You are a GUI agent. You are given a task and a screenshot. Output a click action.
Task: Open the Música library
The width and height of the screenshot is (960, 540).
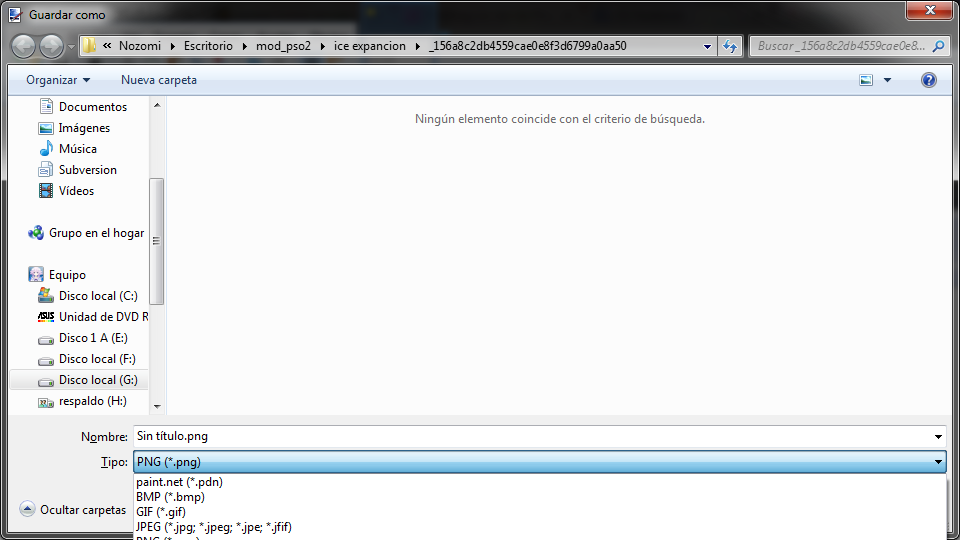[77, 149]
